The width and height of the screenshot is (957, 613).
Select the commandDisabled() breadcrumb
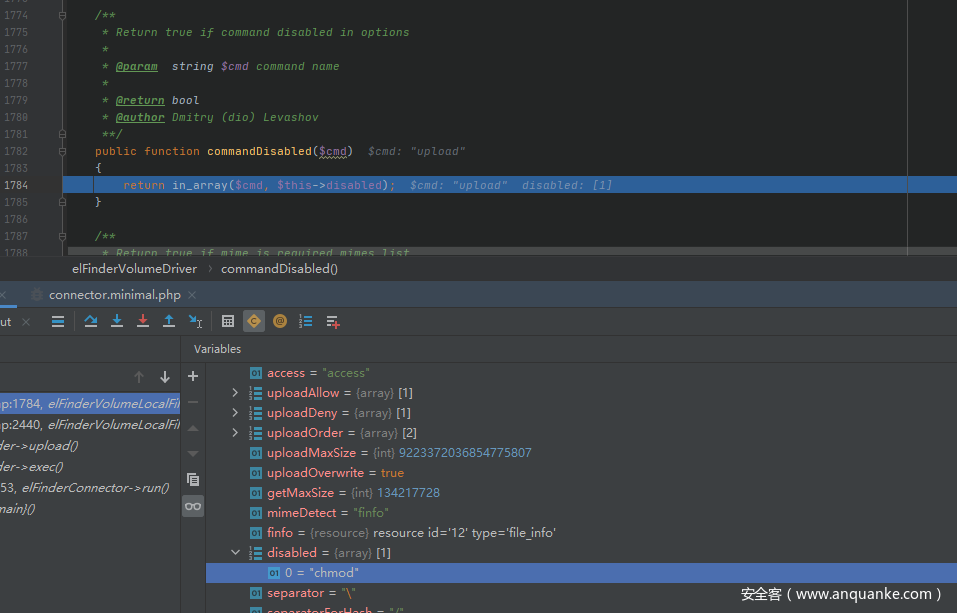279,268
